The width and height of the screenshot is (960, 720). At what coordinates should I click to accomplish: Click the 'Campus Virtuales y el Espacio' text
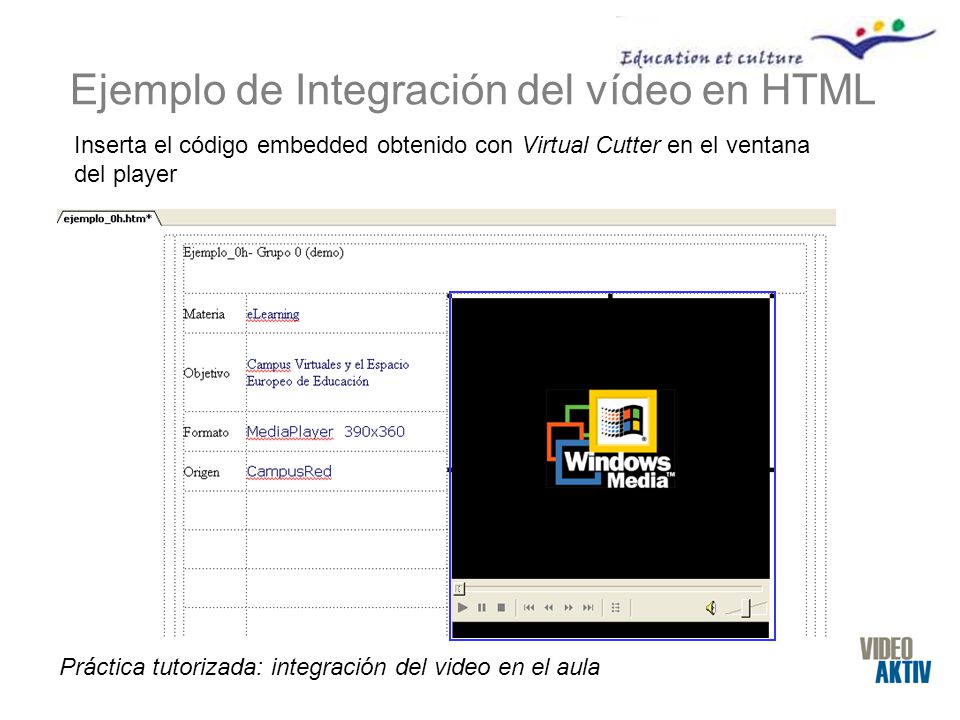328,364
